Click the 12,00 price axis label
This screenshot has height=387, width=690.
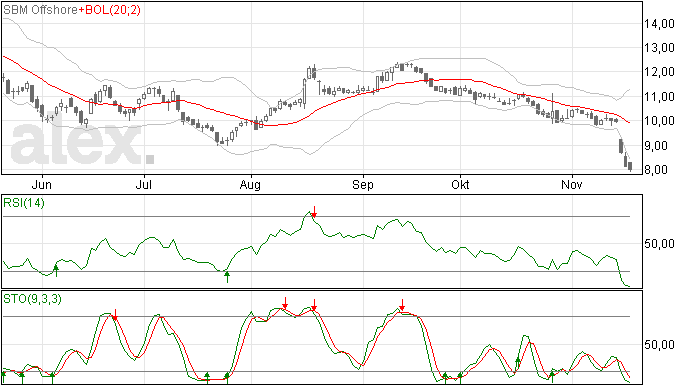[x=659, y=72]
